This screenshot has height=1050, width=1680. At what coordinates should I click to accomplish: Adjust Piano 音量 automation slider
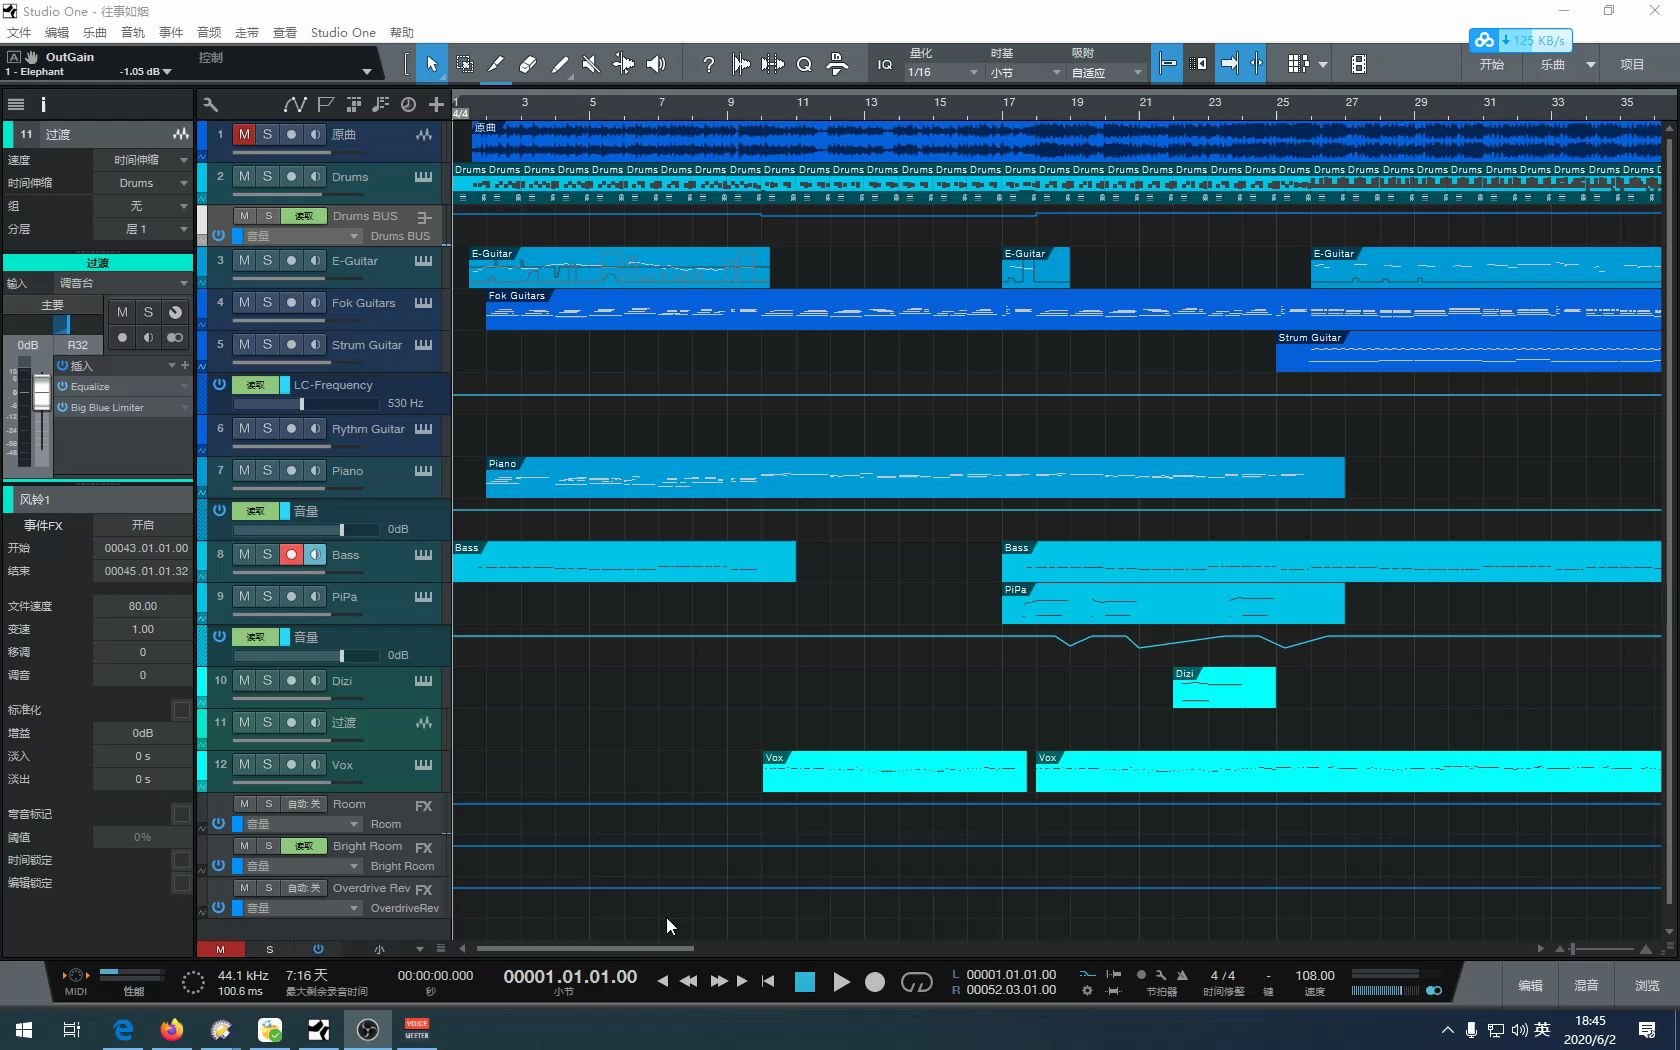tap(307, 529)
